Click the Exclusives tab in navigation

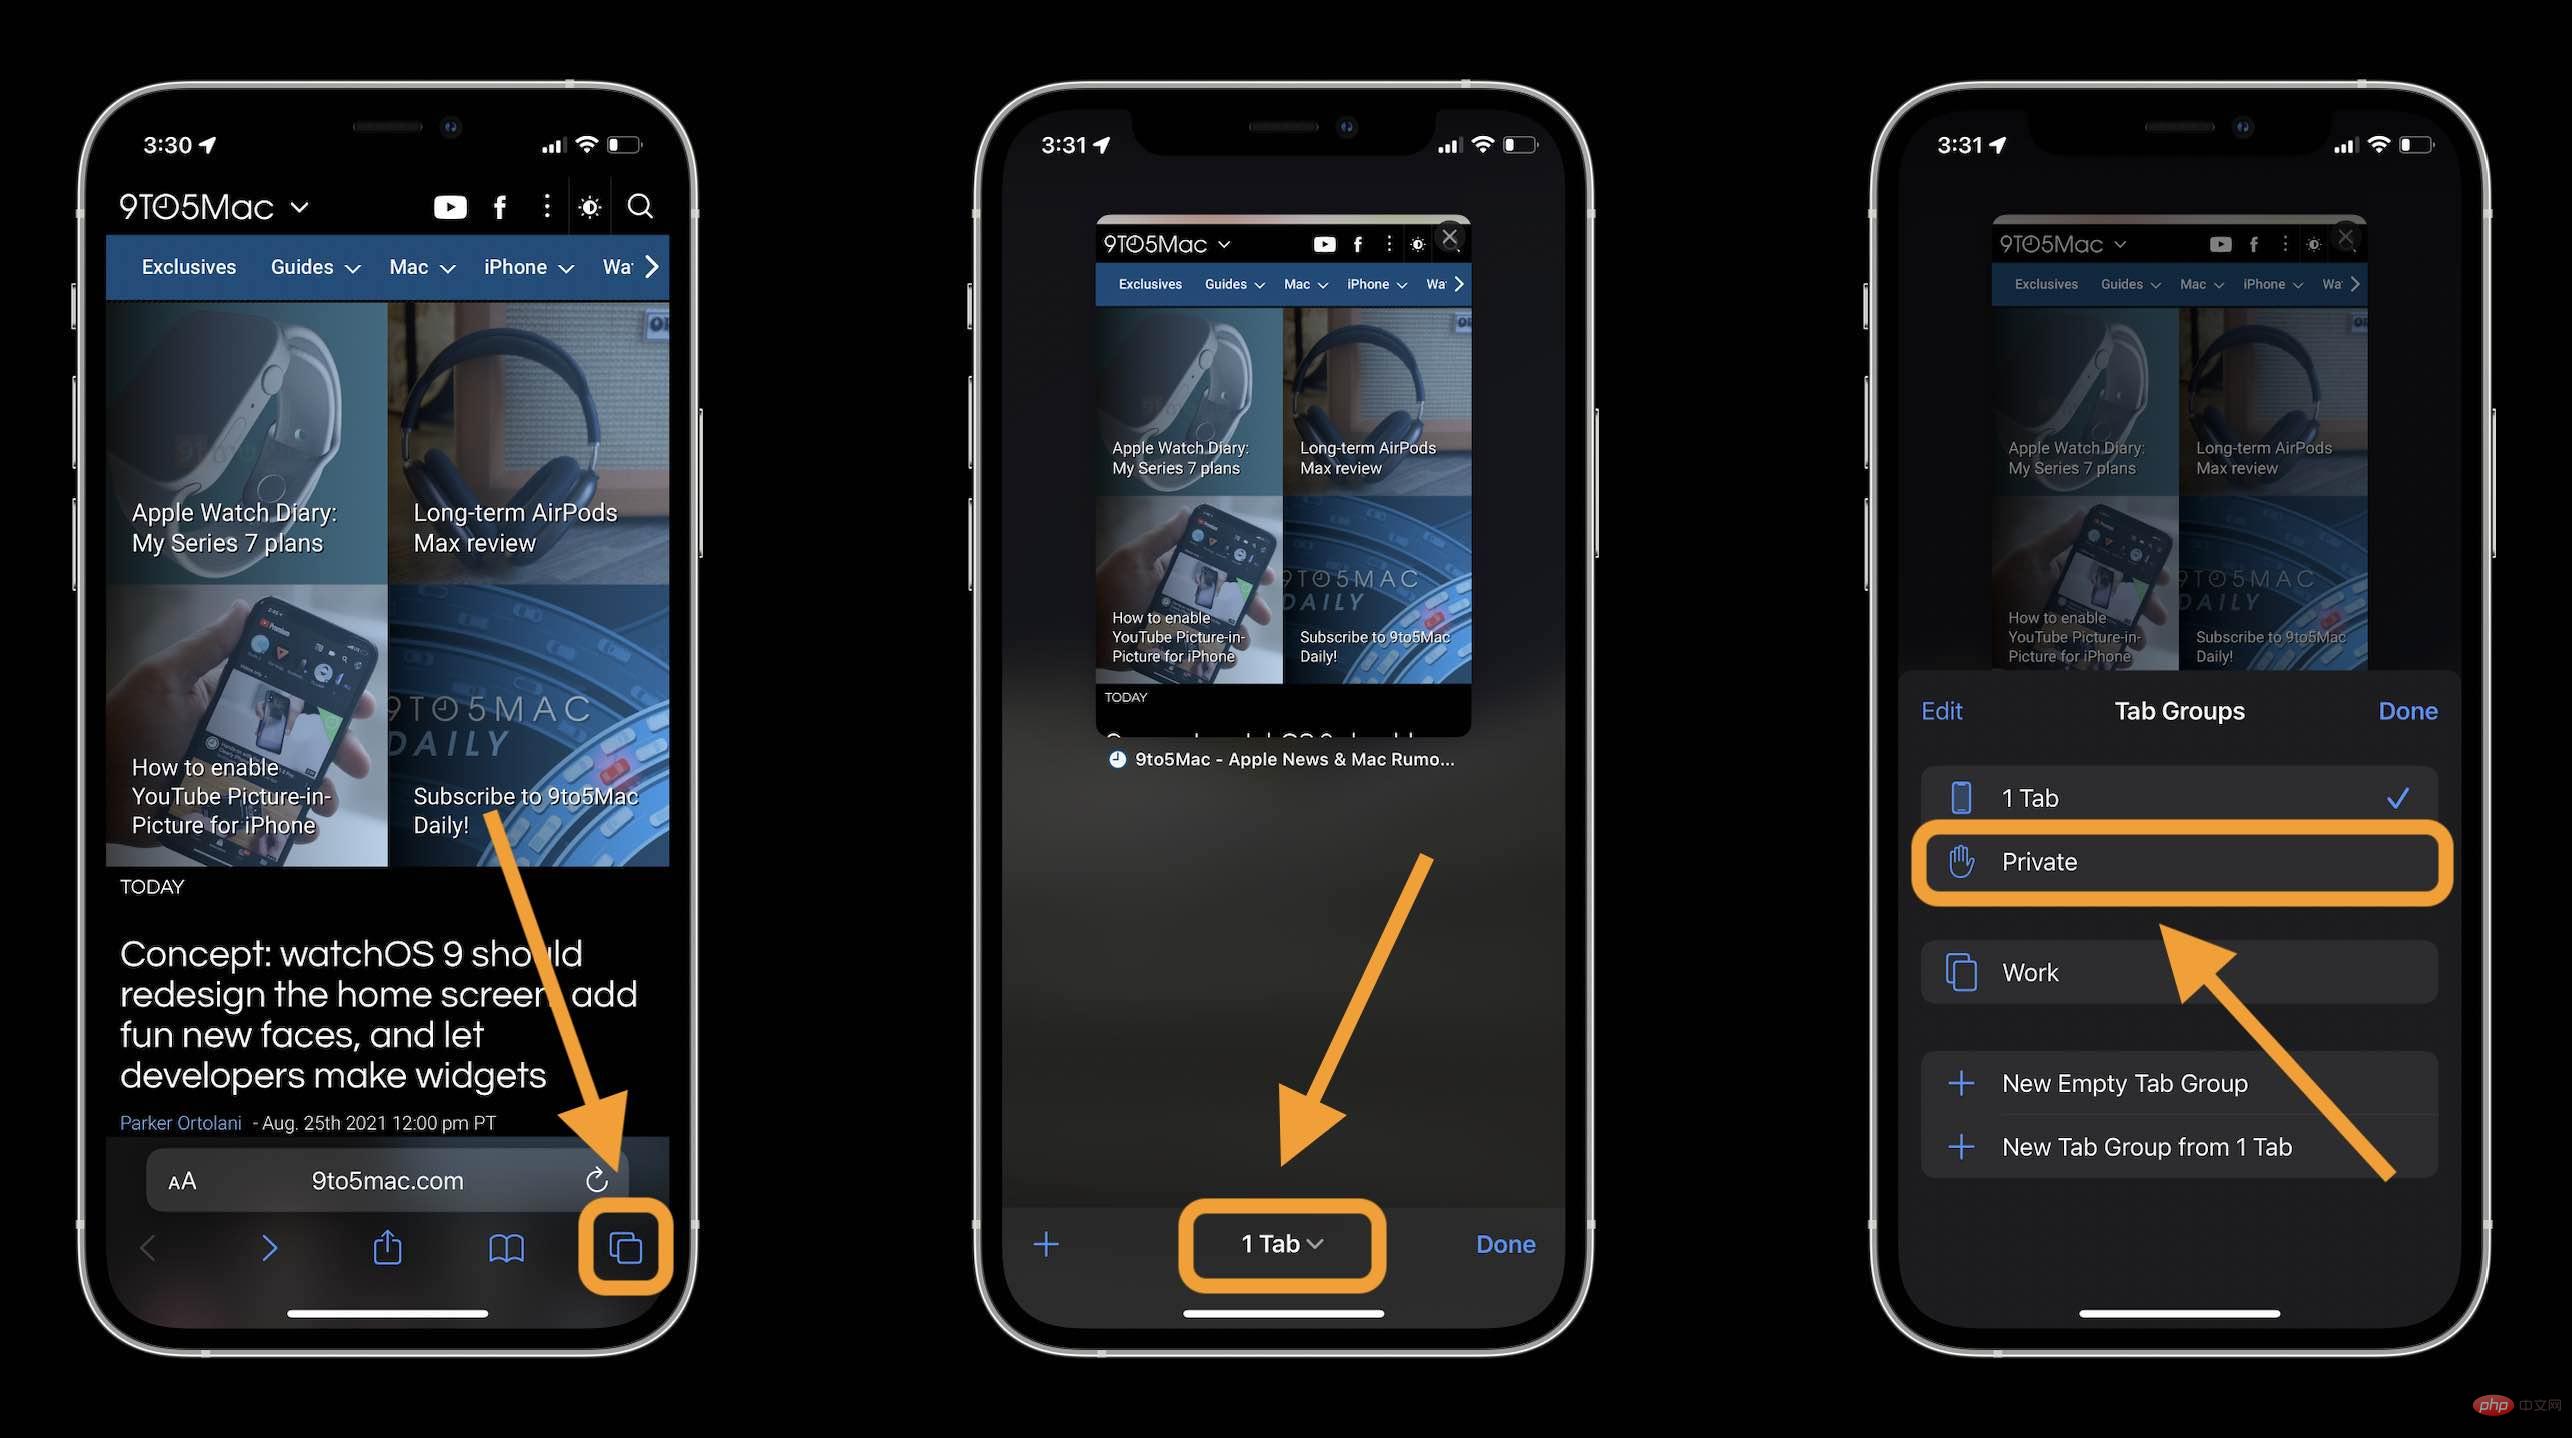click(x=189, y=267)
